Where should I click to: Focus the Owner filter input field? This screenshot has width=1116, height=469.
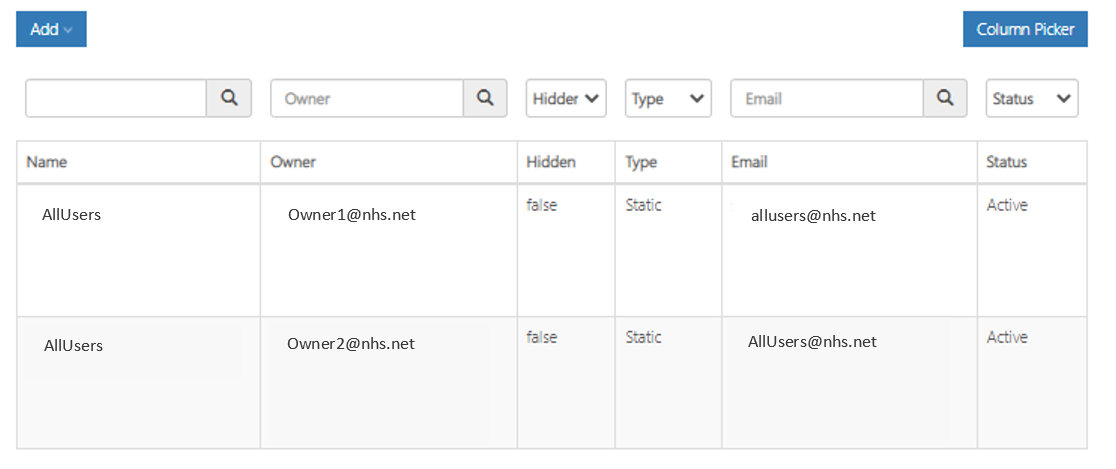(x=367, y=98)
